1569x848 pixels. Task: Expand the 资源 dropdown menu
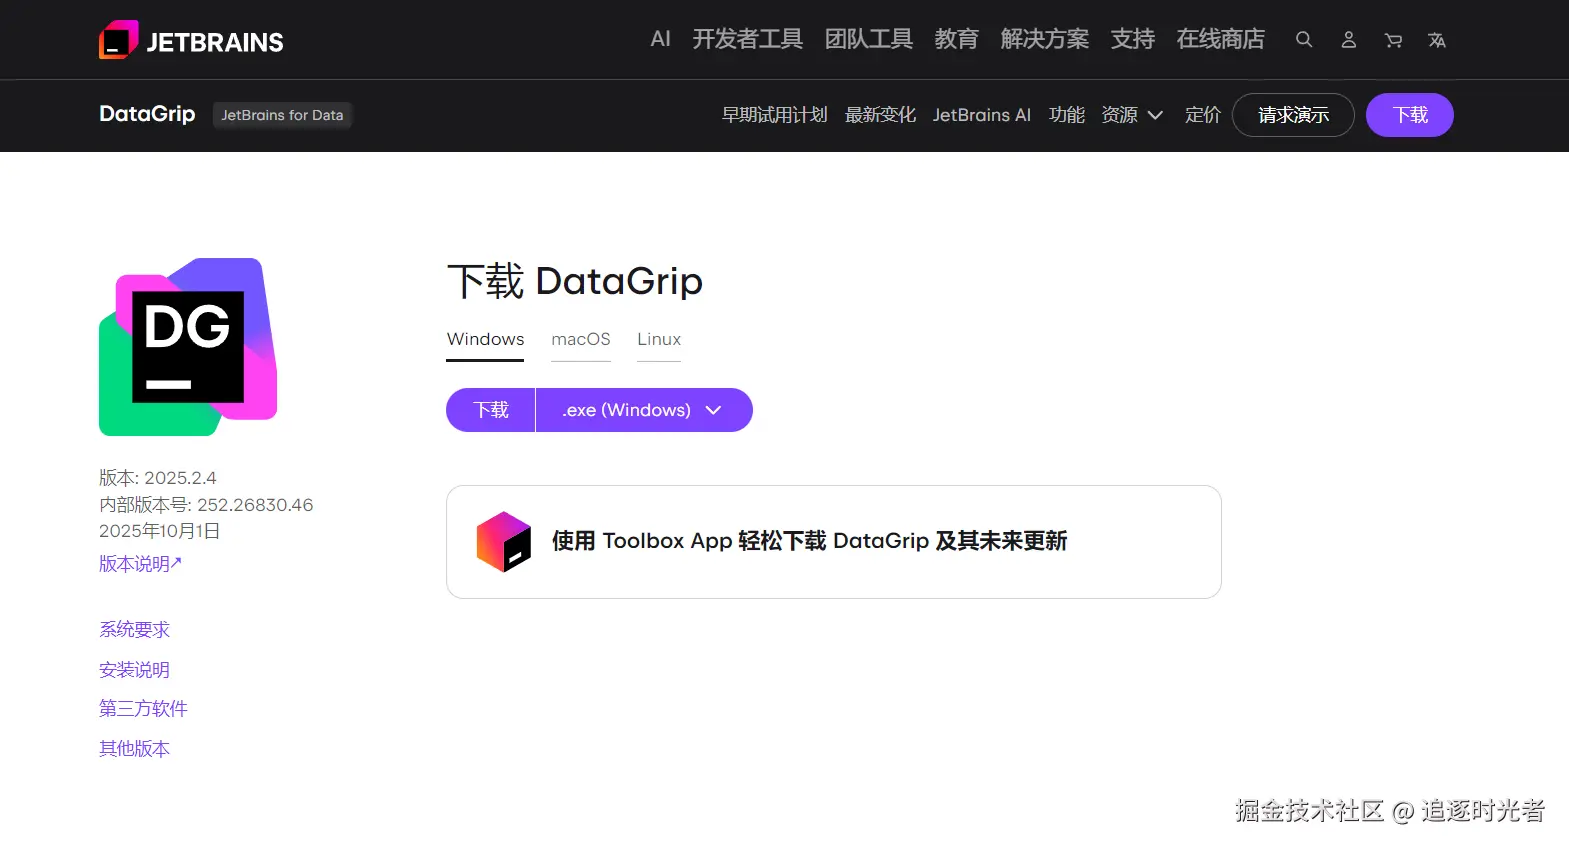tap(1132, 115)
